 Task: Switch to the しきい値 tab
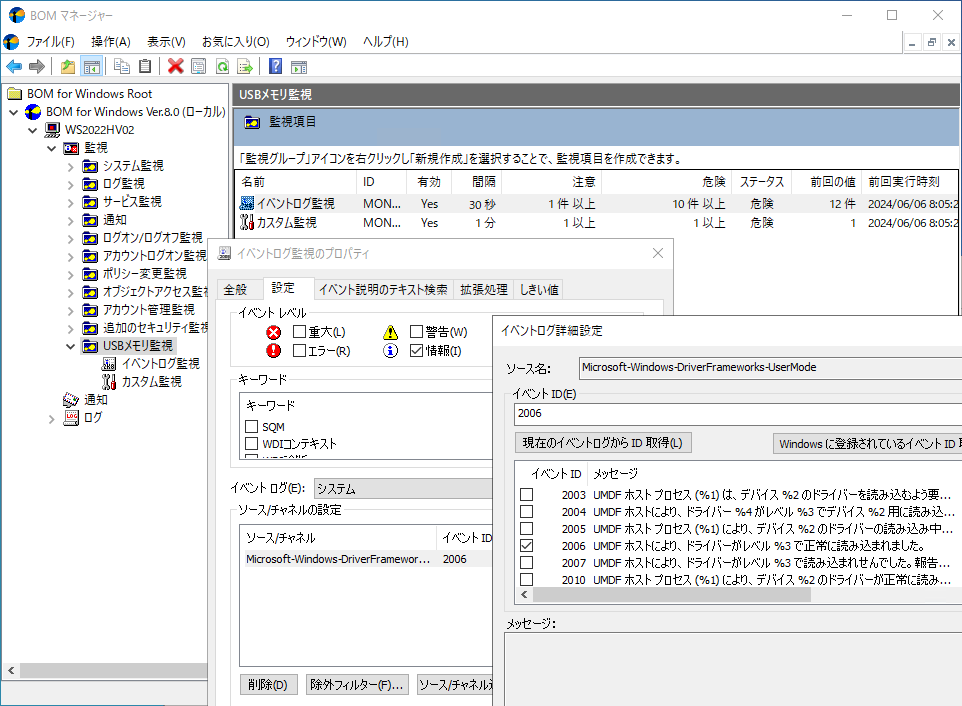coord(539,289)
